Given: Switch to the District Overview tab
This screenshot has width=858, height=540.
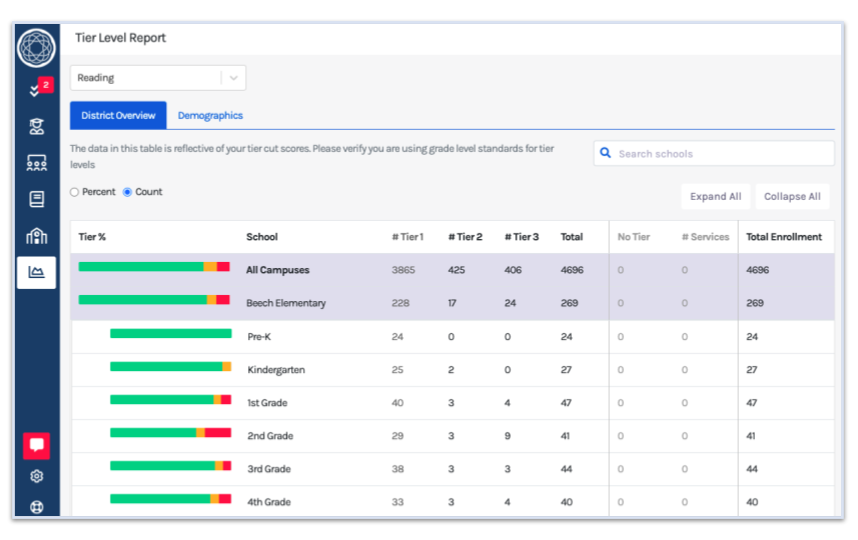Looking at the screenshot, I should point(118,116).
